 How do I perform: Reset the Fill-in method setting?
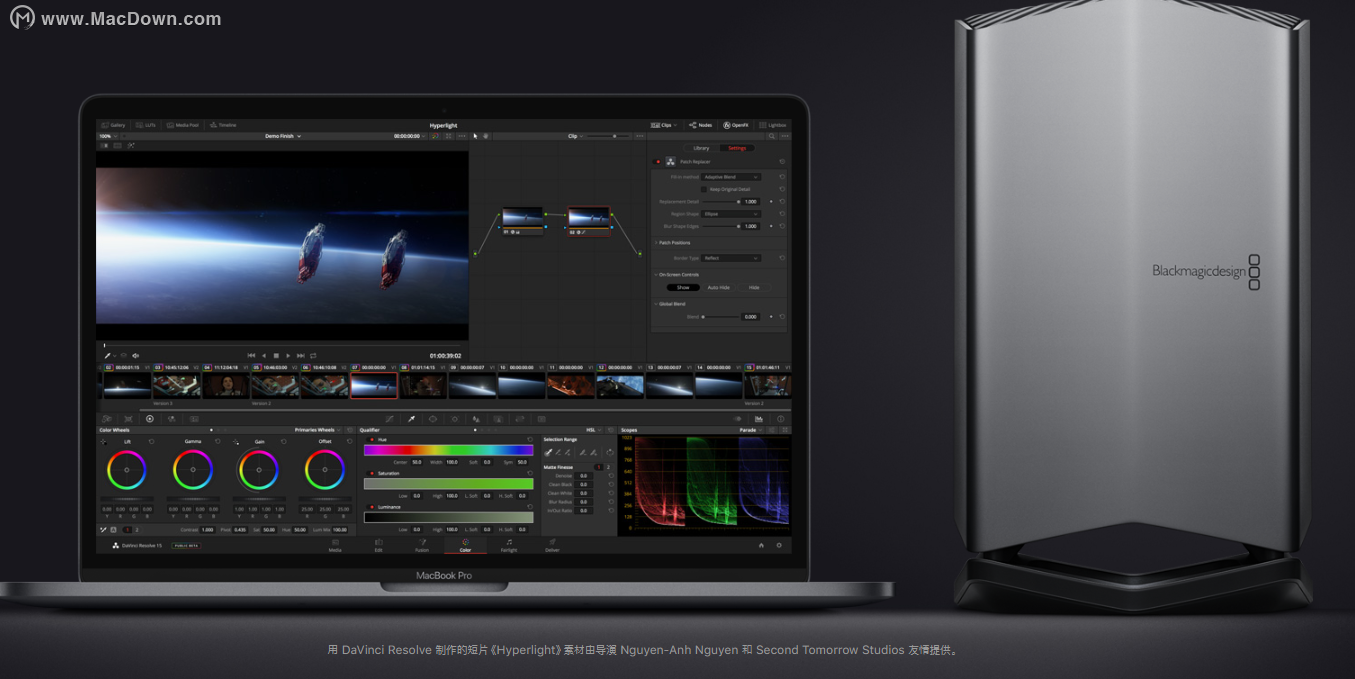[x=782, y=177]
